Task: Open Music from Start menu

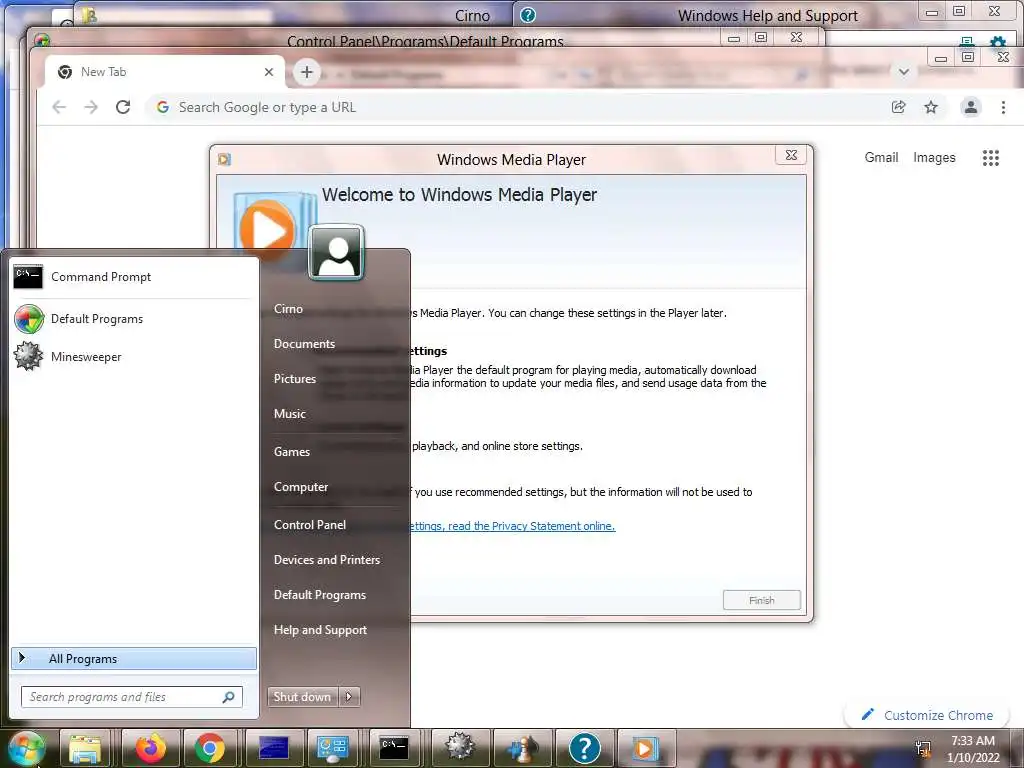Action: (x=290, y=413)
